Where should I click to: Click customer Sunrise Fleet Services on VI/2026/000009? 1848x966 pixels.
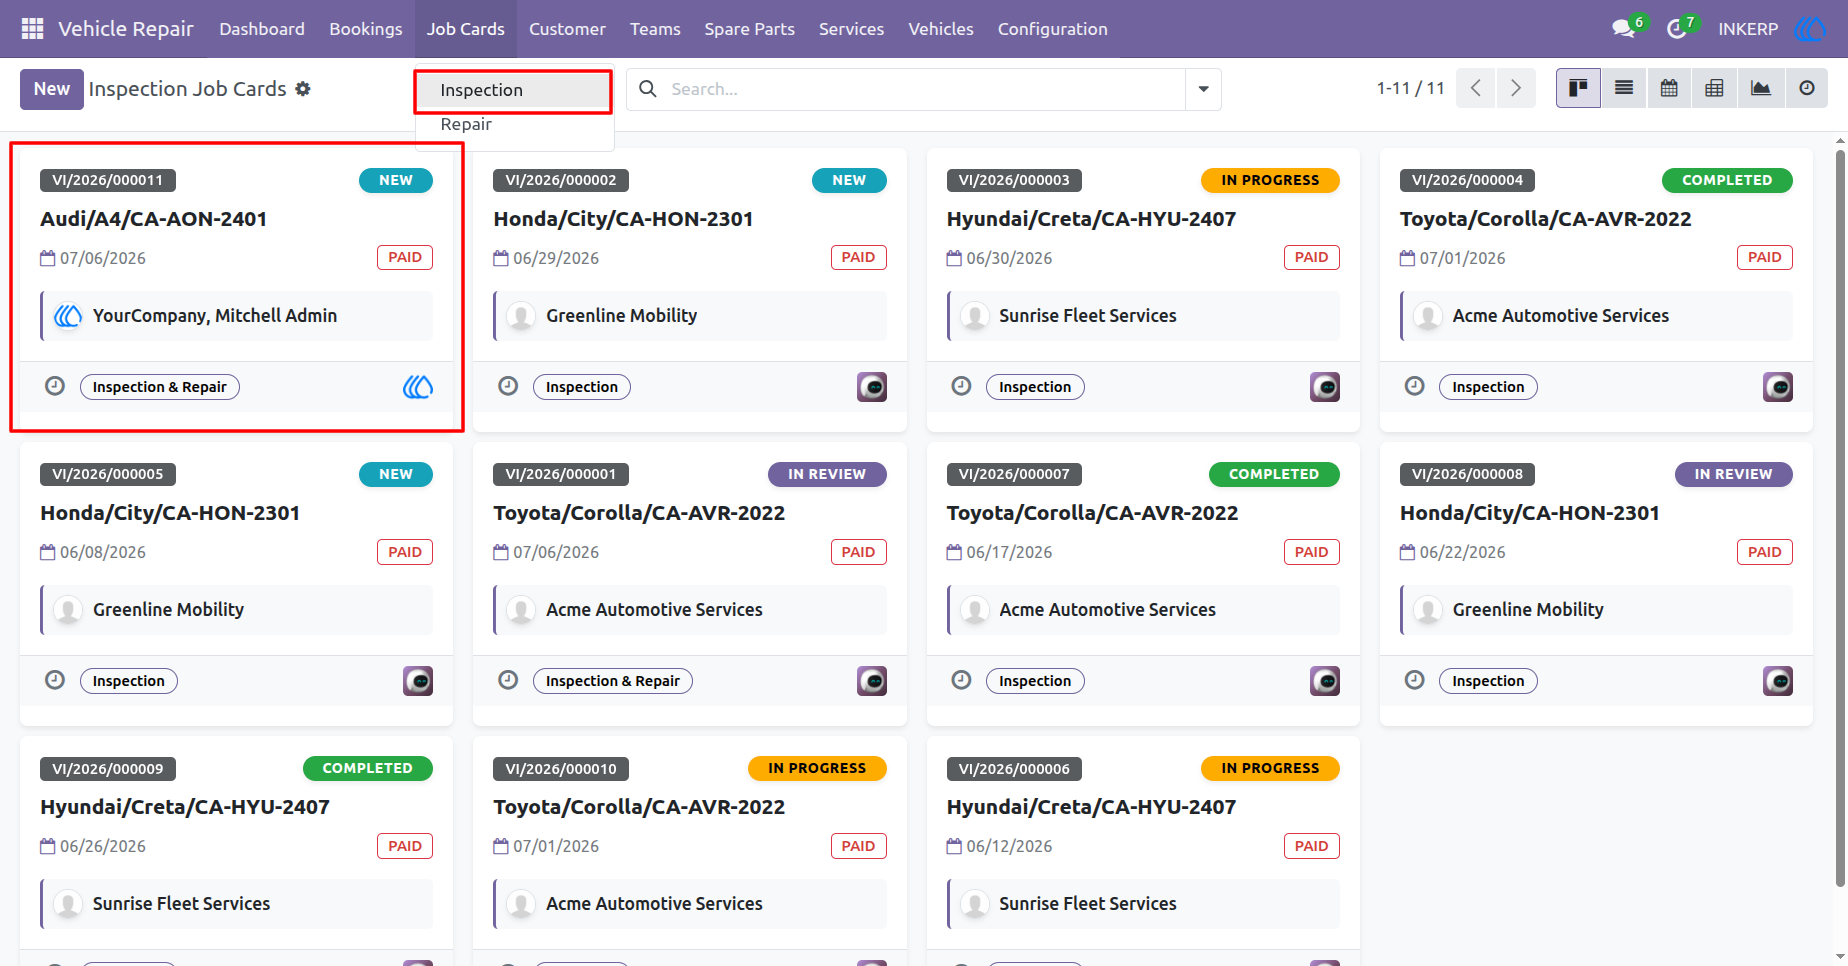pos(181,904)
